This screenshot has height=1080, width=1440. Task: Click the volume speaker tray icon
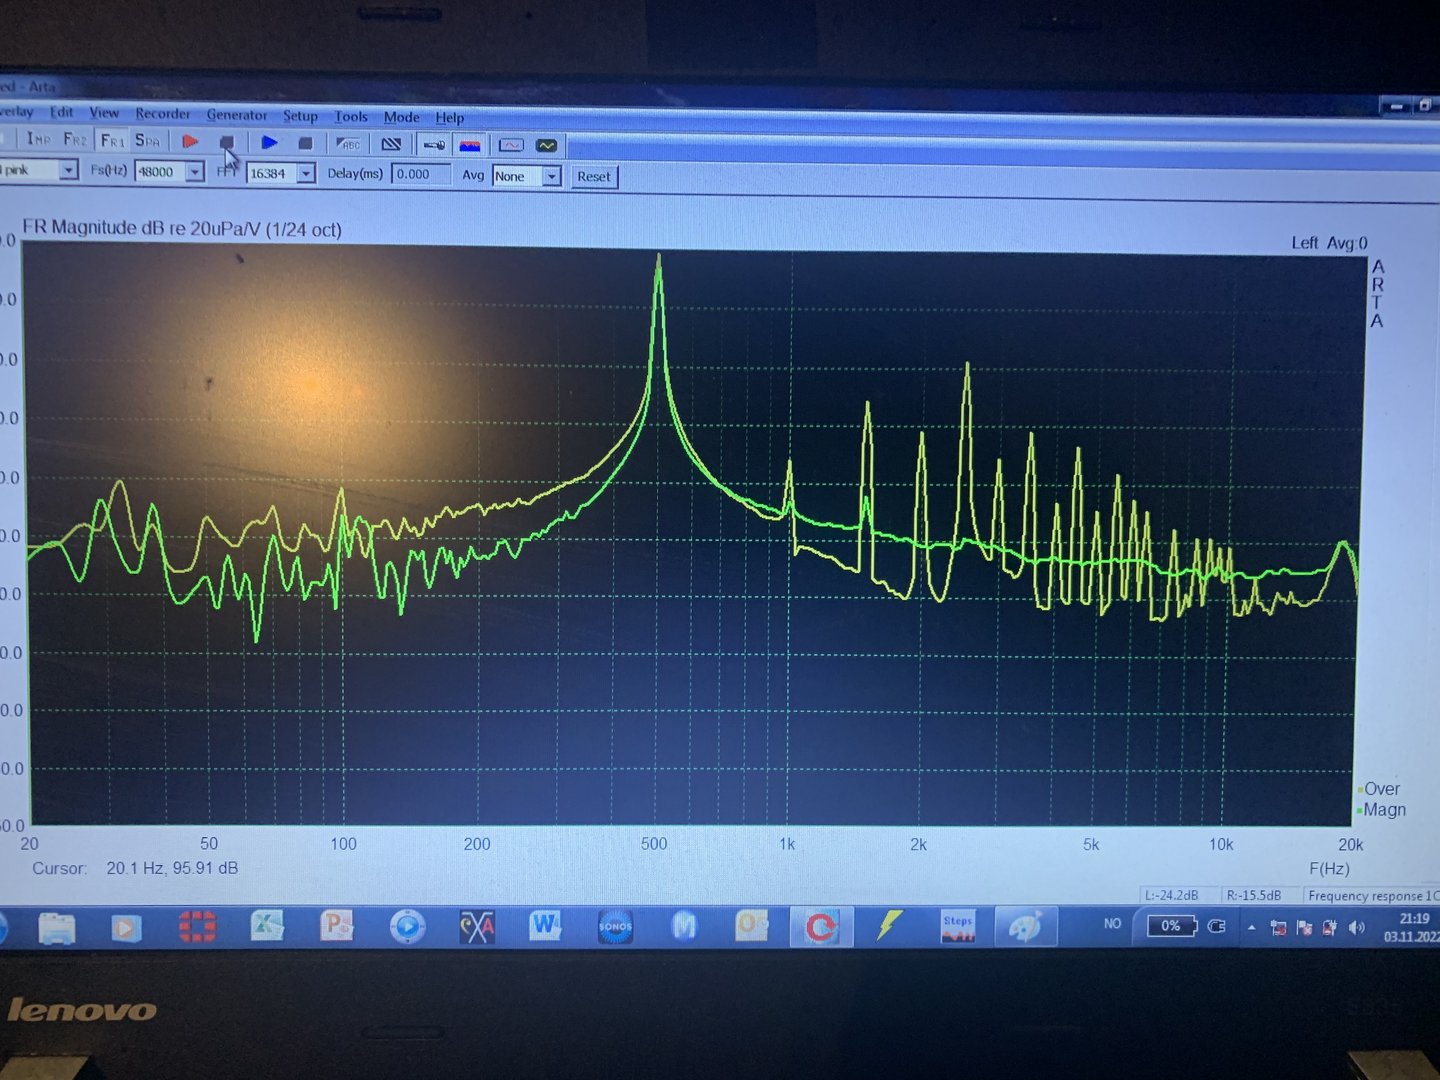point(1356,928)
